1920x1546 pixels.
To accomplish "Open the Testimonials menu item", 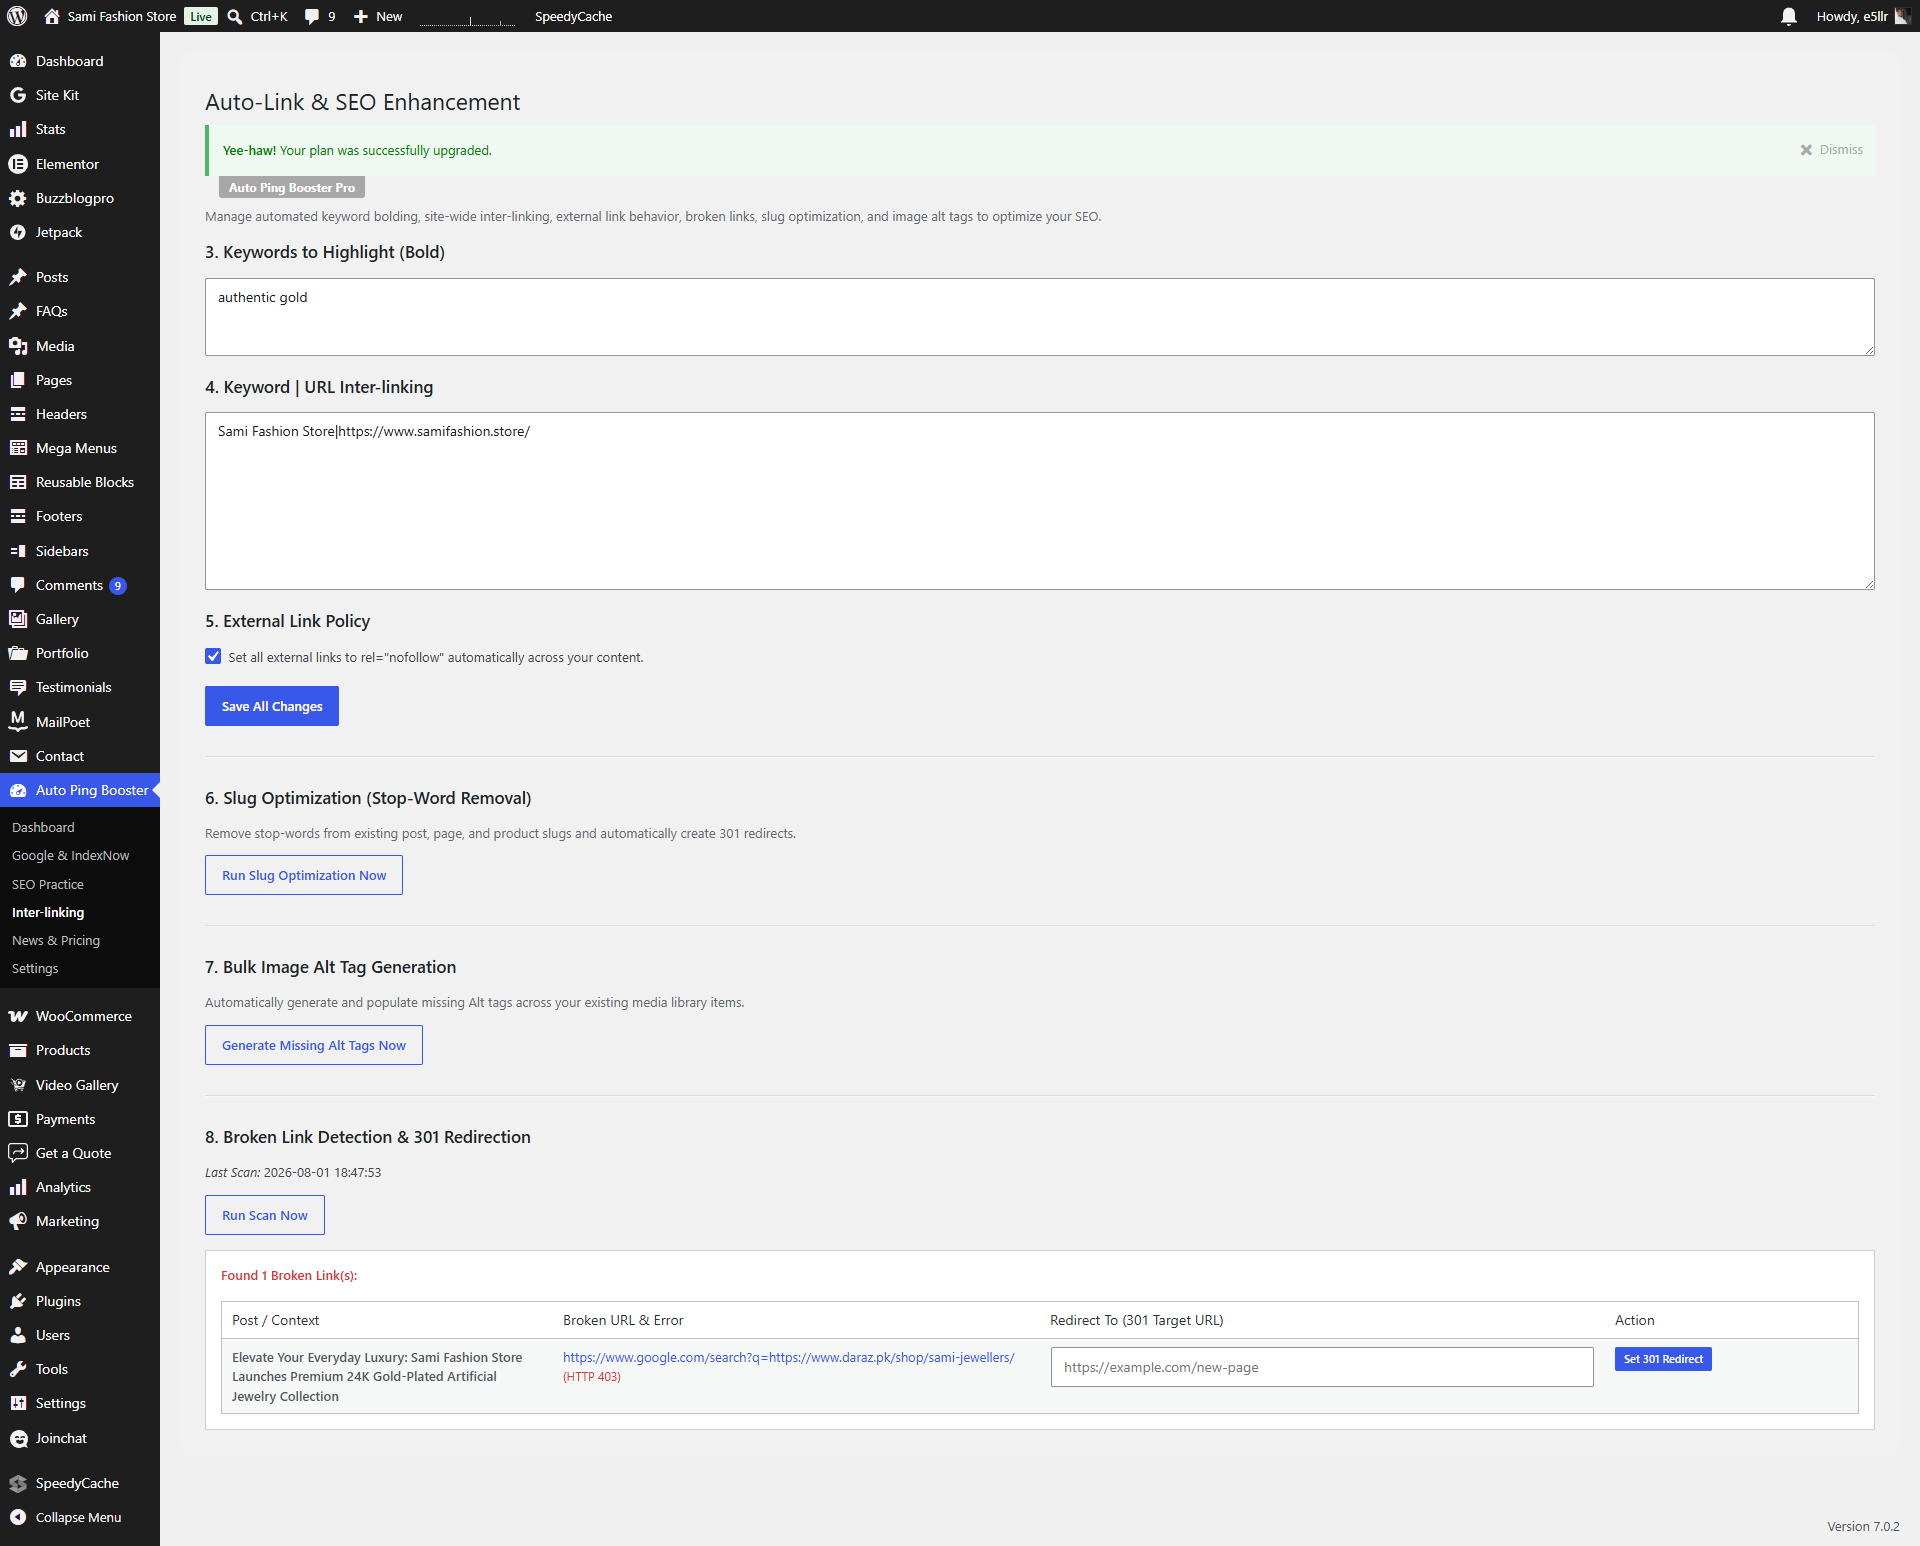I will pos(74,687).
